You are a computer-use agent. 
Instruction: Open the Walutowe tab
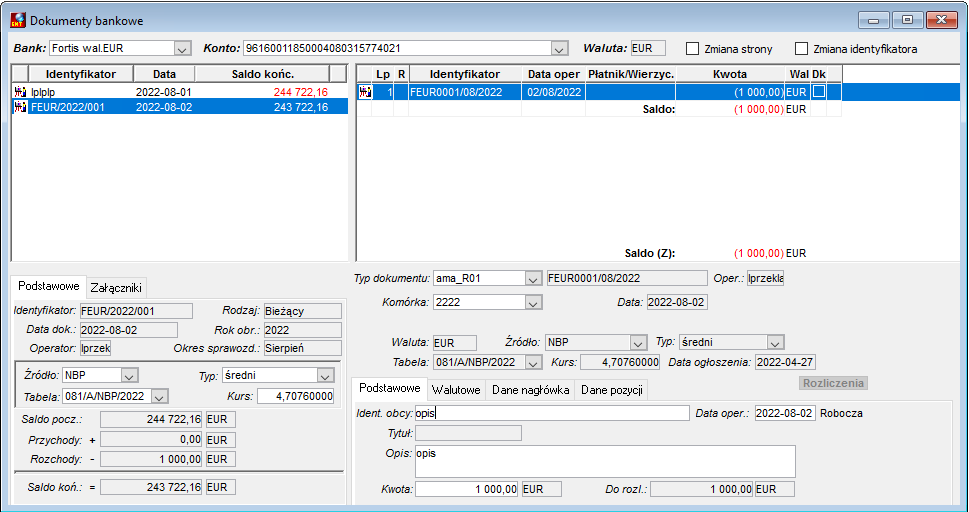(x=456, y=390)
